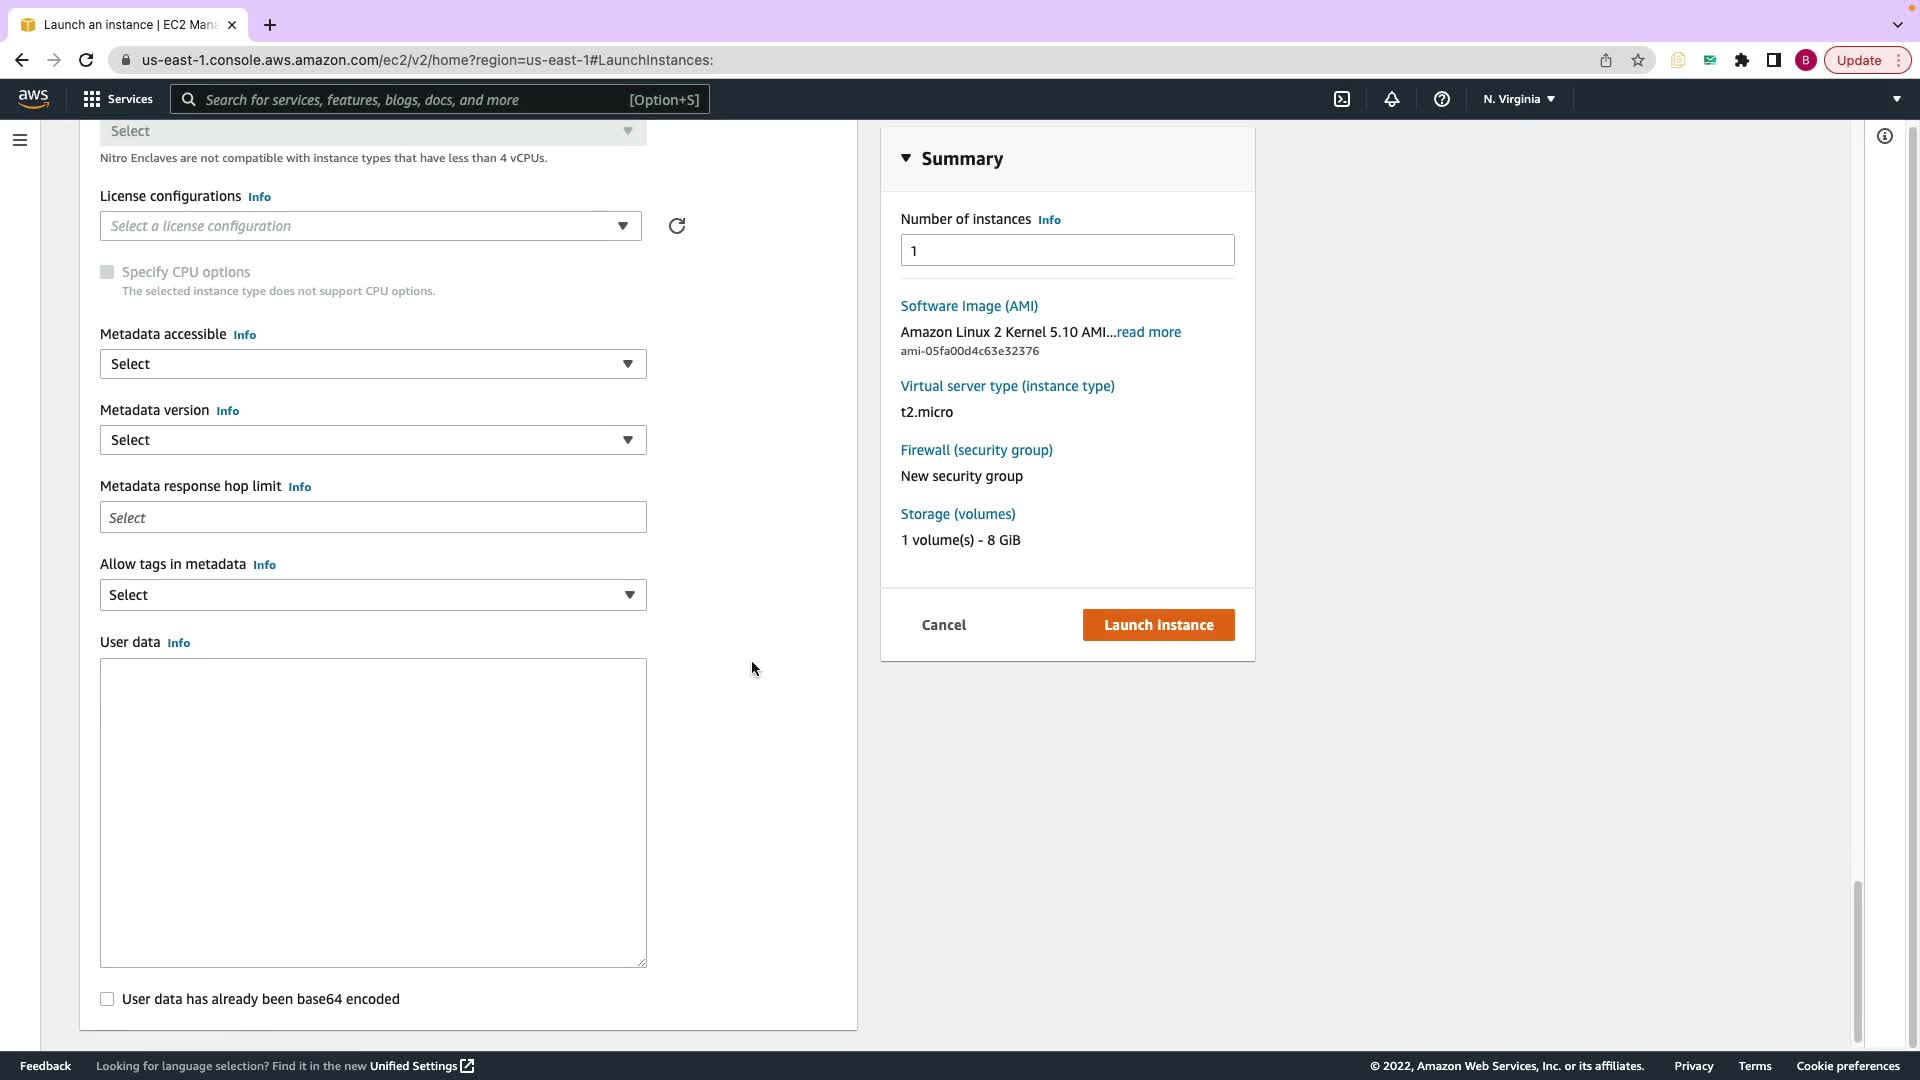
Task: Open Allow tags in metadata dropdown
Action: (372, 595)
